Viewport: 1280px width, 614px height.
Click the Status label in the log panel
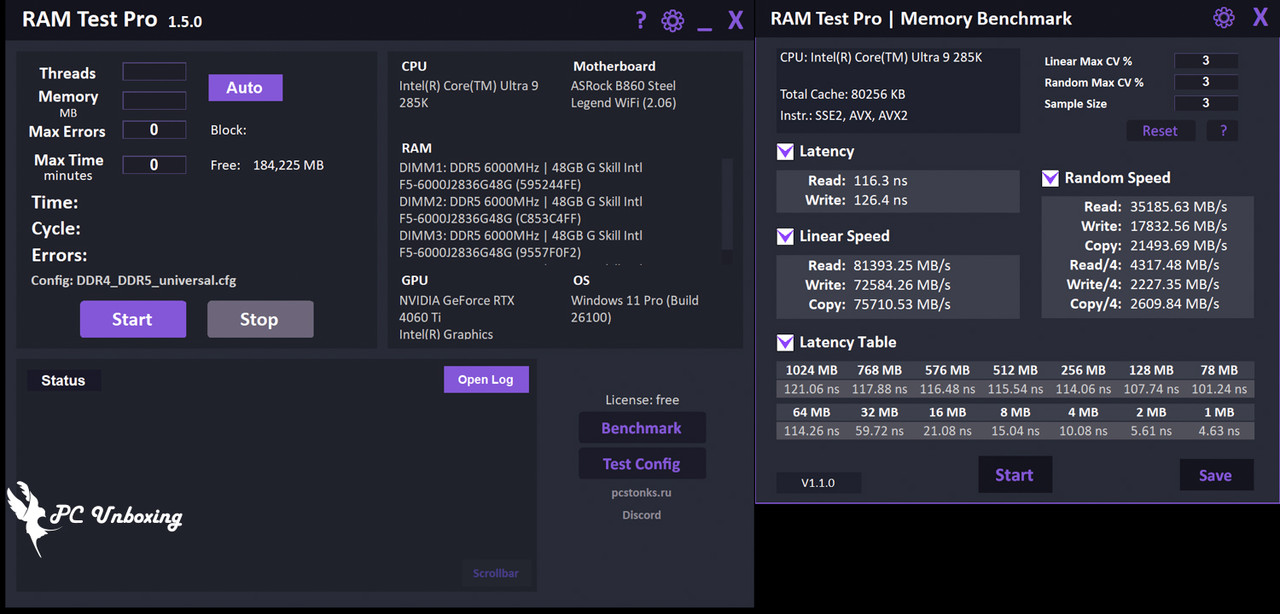63,381
